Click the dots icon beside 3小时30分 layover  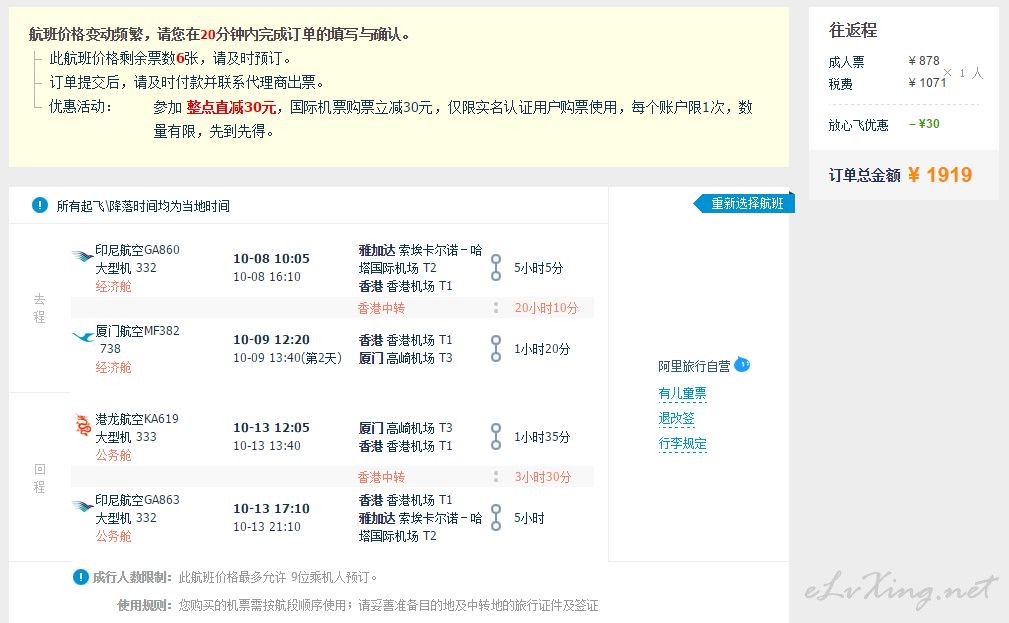point(495,477)
